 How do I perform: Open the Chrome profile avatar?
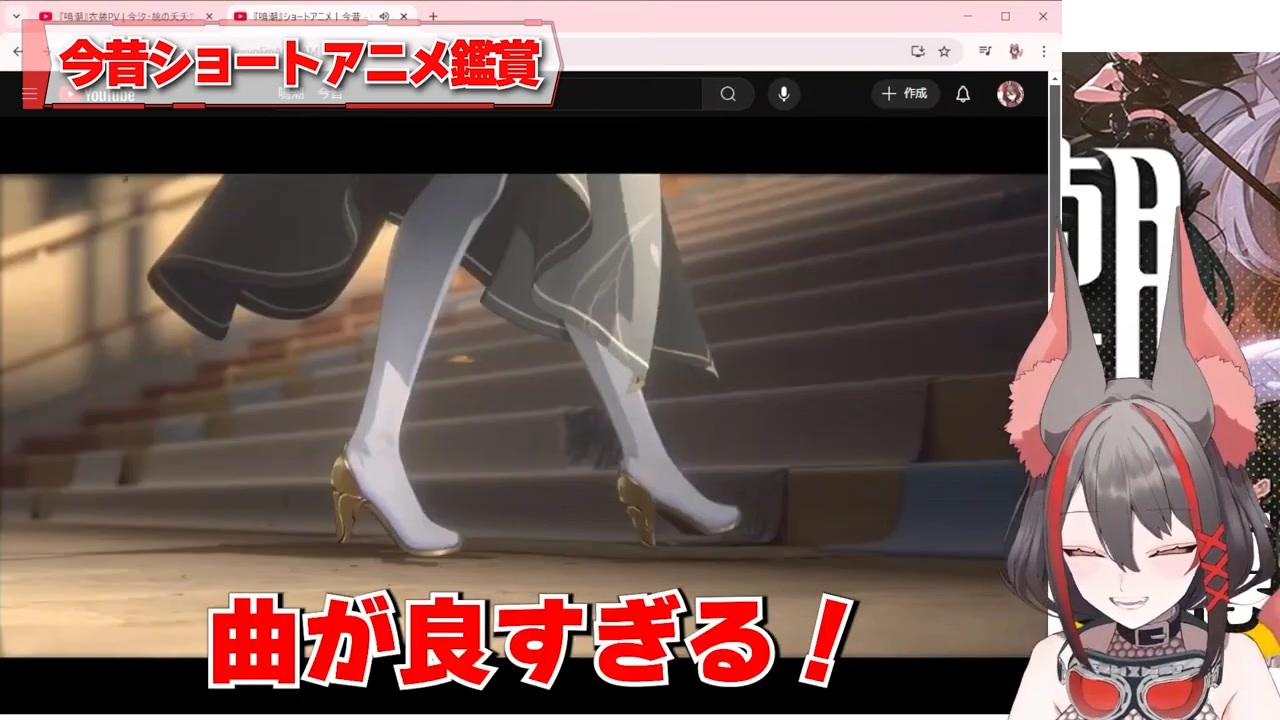point(1015,51)
